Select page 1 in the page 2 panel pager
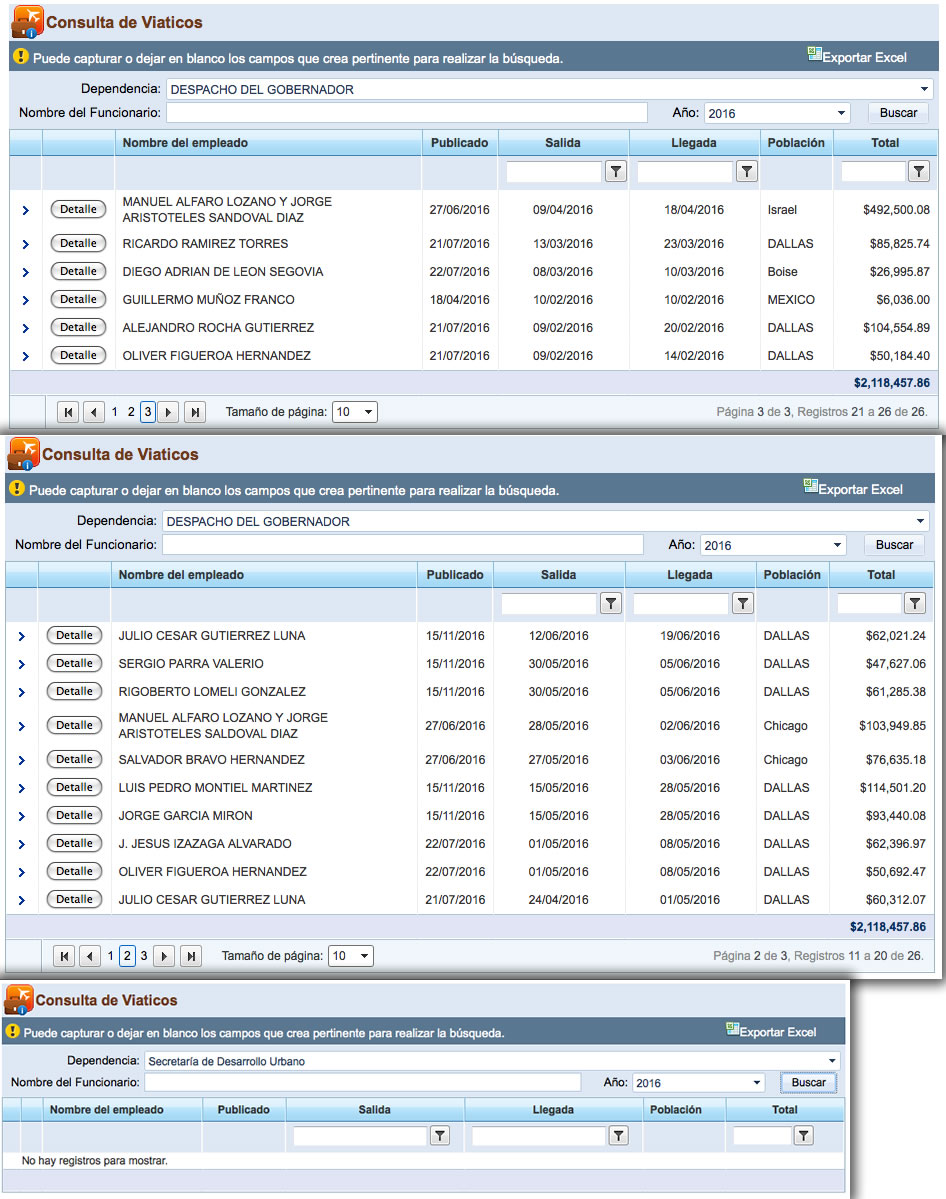946x1199 pixels. [x=111, y=956]
